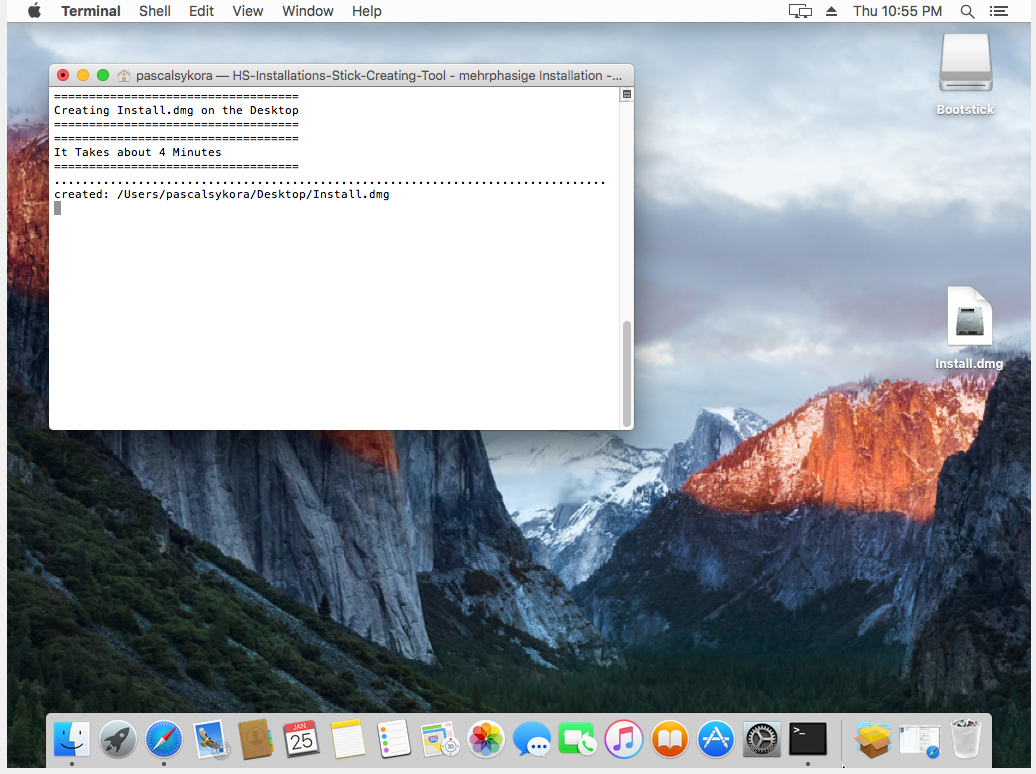
Task: Click the eject icon in menu bar
Action: tap(831, 11)
